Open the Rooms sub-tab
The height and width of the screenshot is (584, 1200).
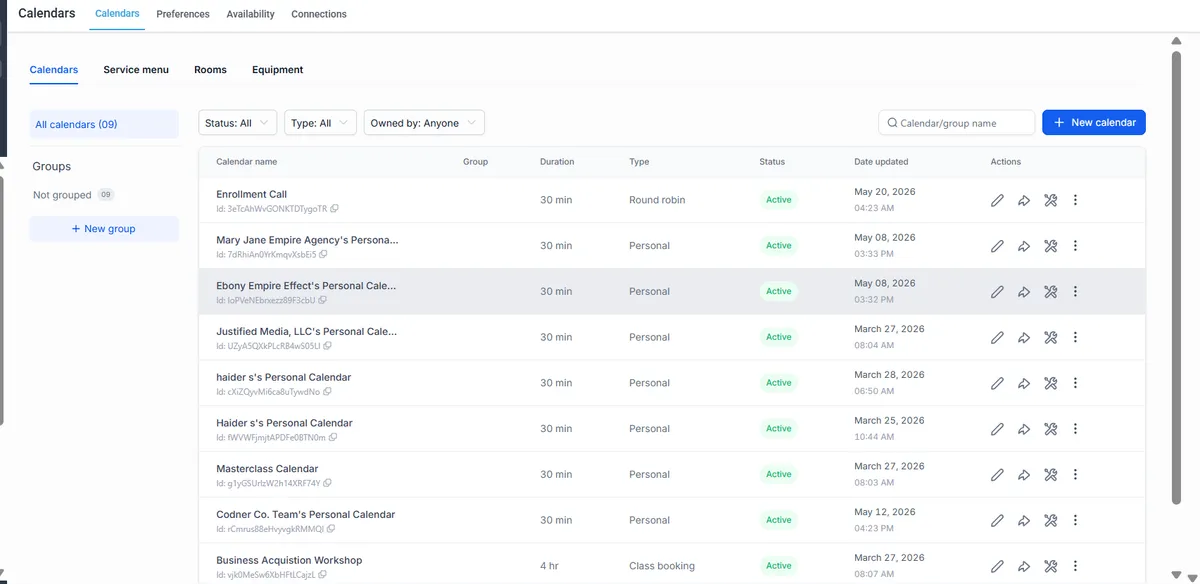click(210, 70)
